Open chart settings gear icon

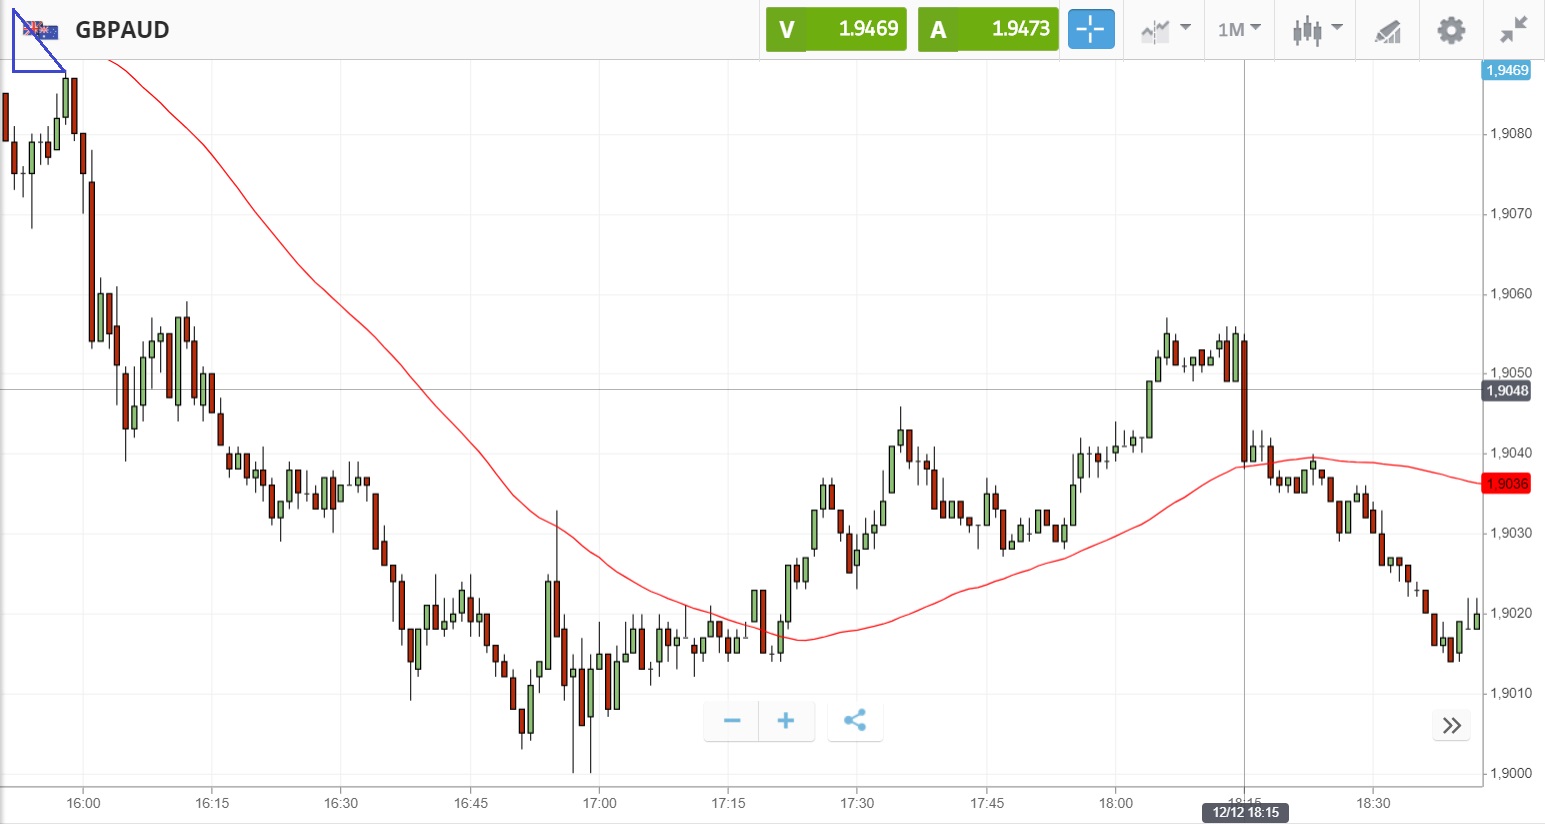pos(1451,30)
